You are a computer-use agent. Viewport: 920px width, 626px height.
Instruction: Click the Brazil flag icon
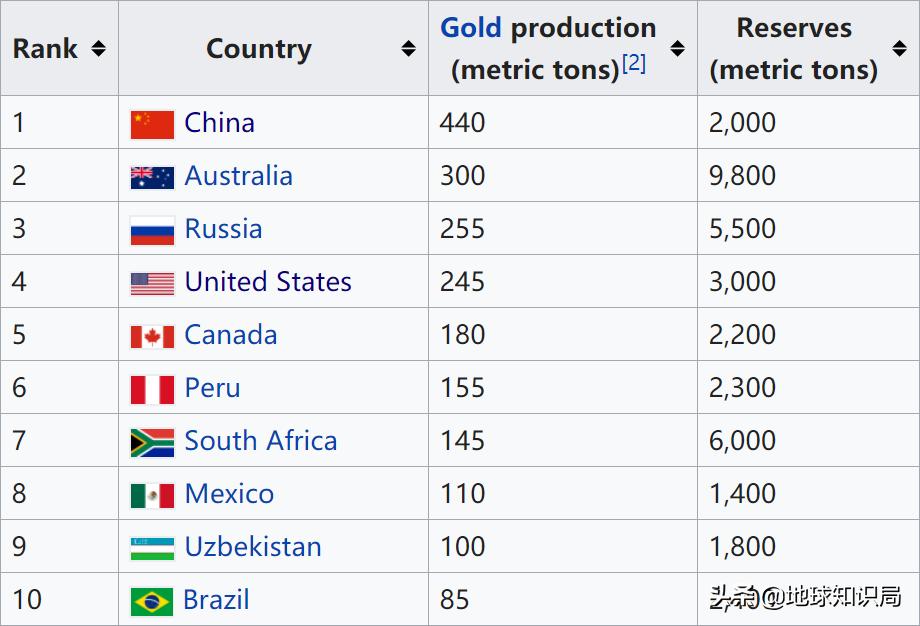[152, 601]
